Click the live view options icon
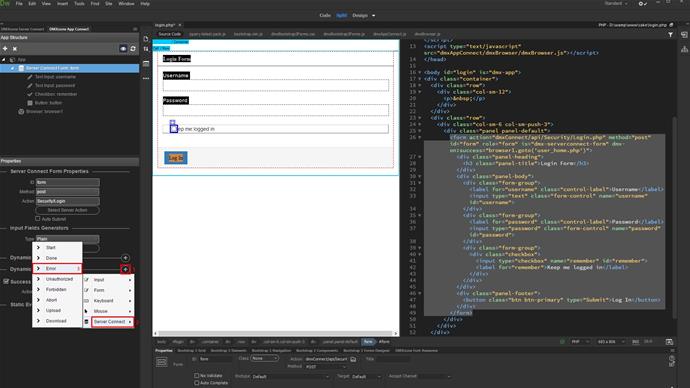Screen dimensions: 690x388 [146, 64]
